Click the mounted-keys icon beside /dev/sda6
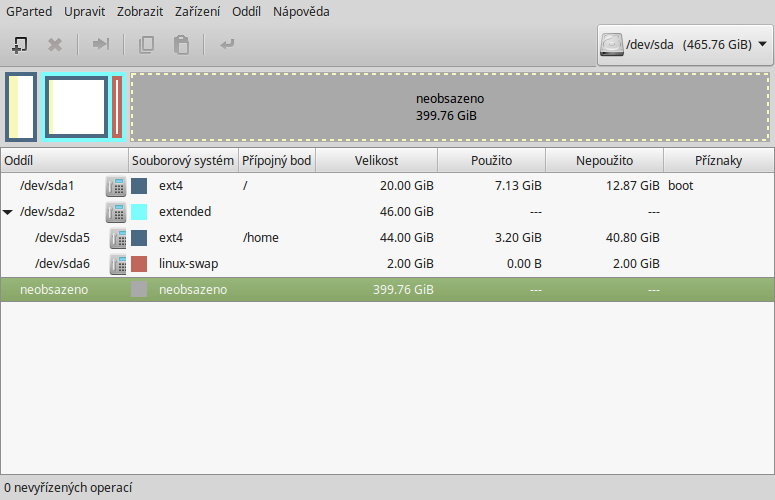This screenshot has width=775, height=500. [118, 264]
